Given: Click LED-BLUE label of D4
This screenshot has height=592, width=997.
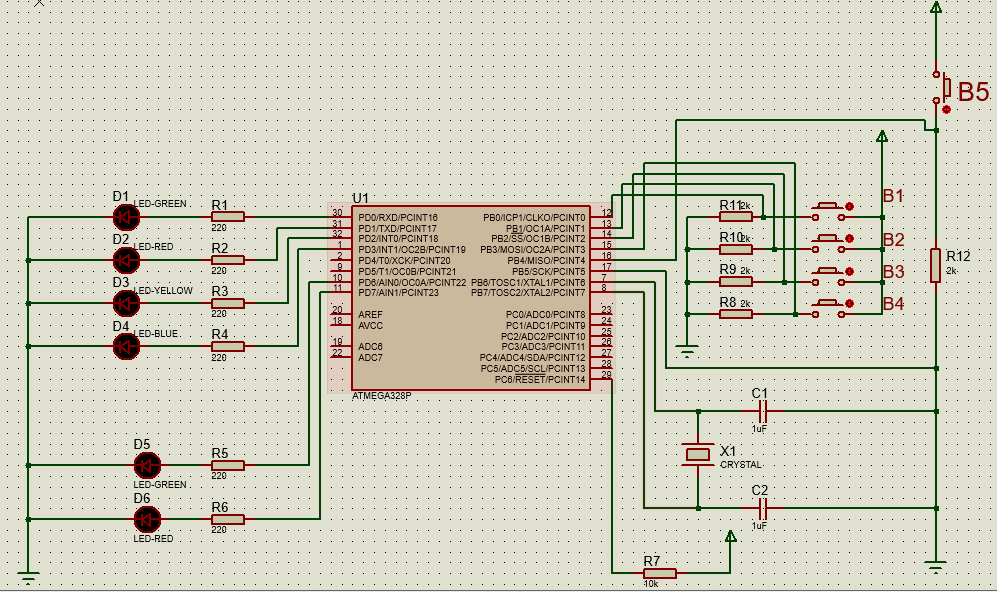Looking at the screenshot, I should [156, 334].
